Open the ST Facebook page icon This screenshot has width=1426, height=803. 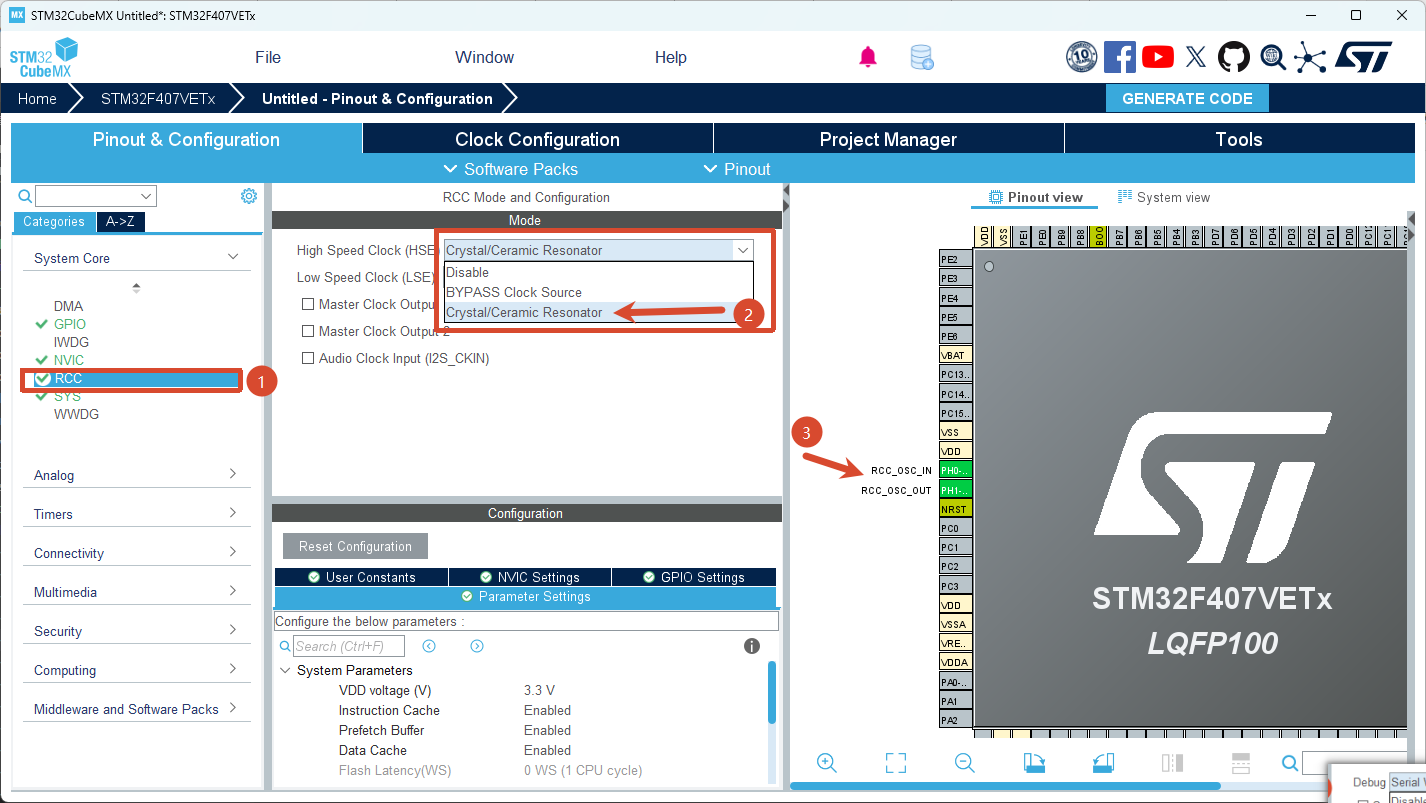tap(1120, 57)
